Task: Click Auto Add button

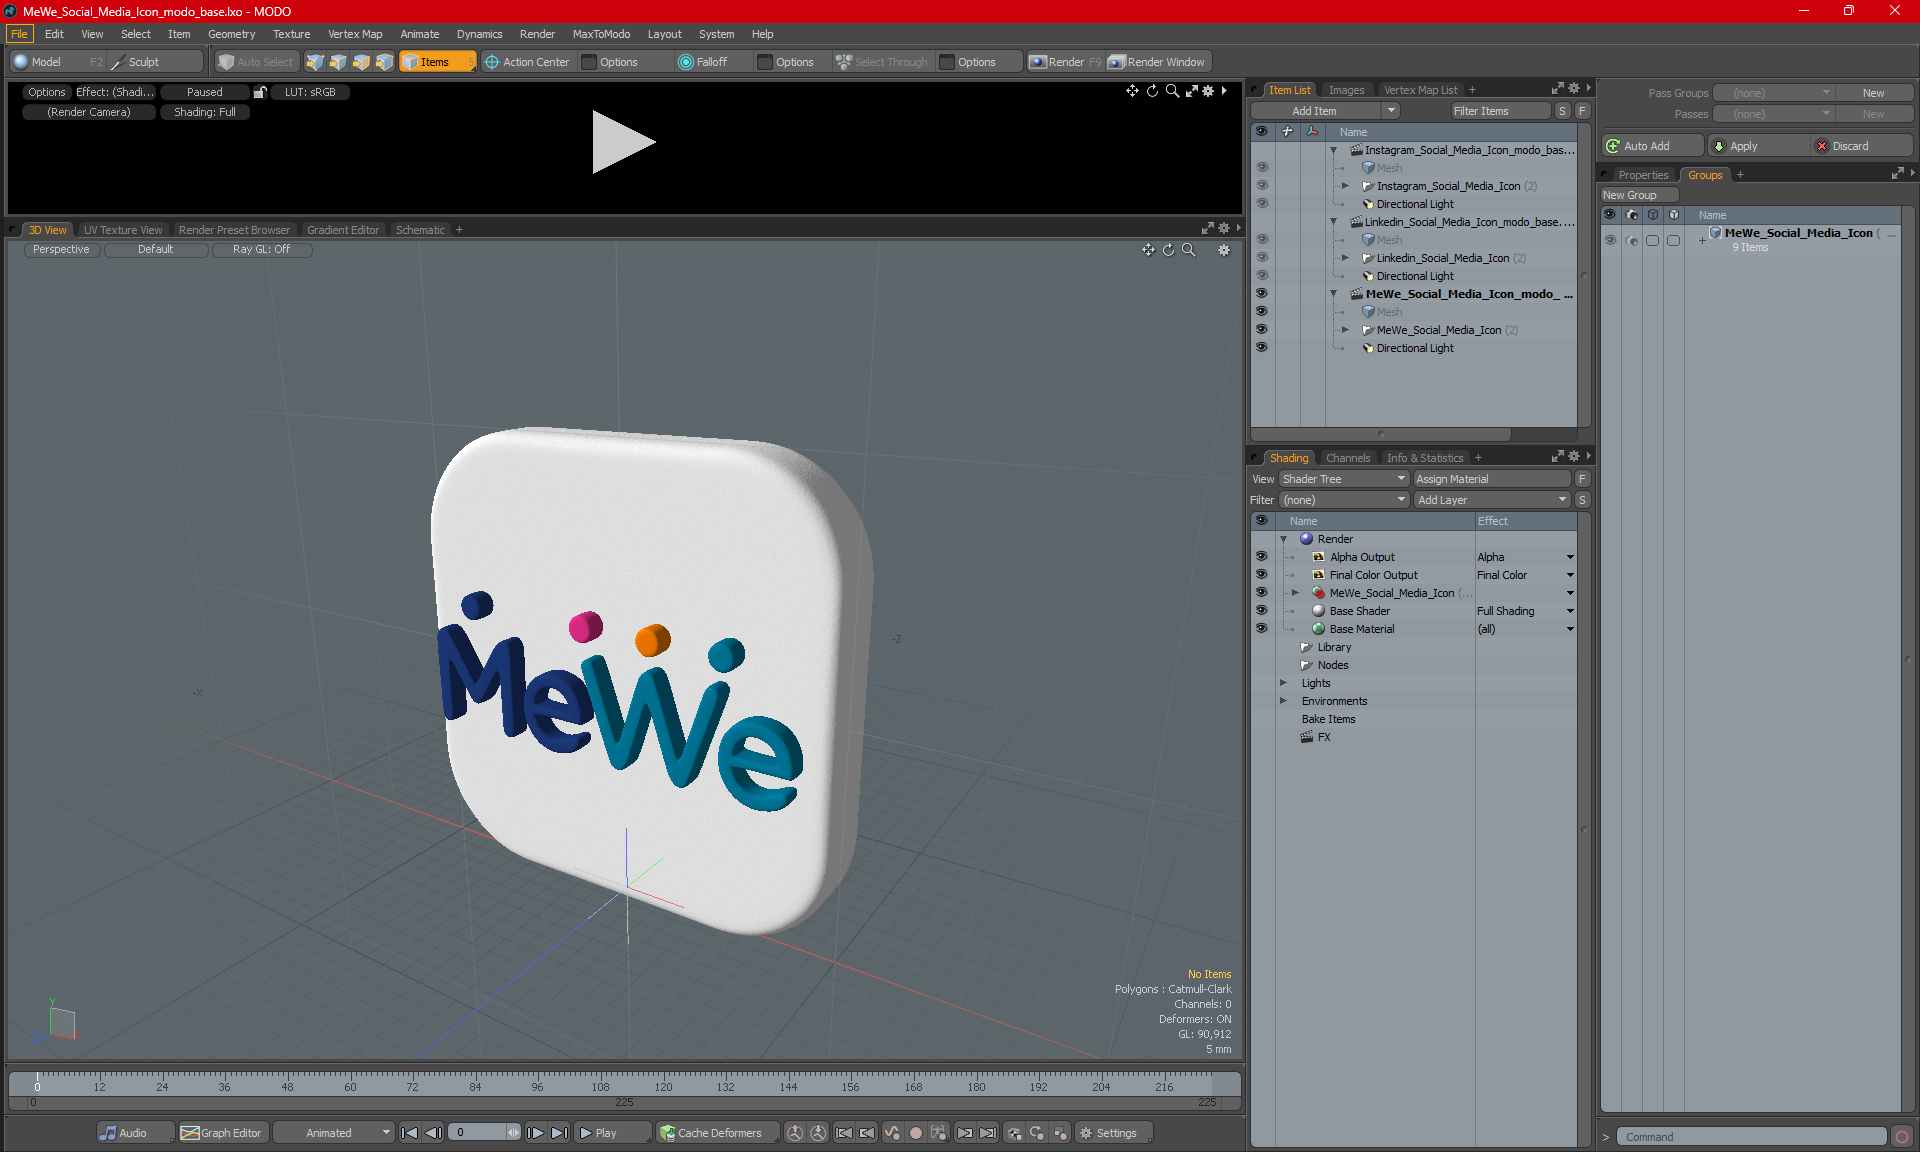Action: click(1652, 146)
